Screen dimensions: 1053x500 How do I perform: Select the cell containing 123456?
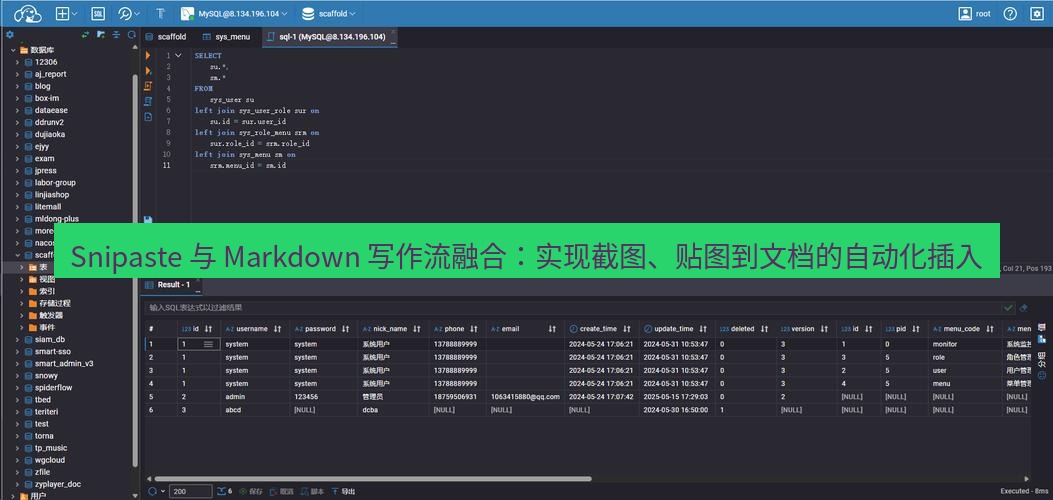324,397
